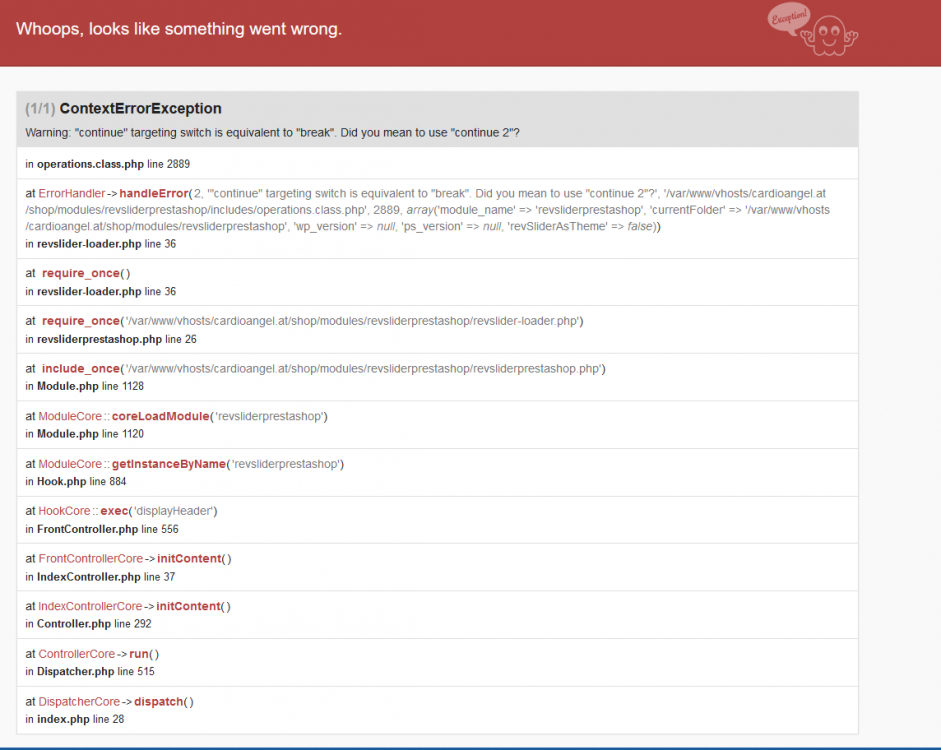
Task: Click 'operations.class.php line 2889' text
Action: [113, 164]
